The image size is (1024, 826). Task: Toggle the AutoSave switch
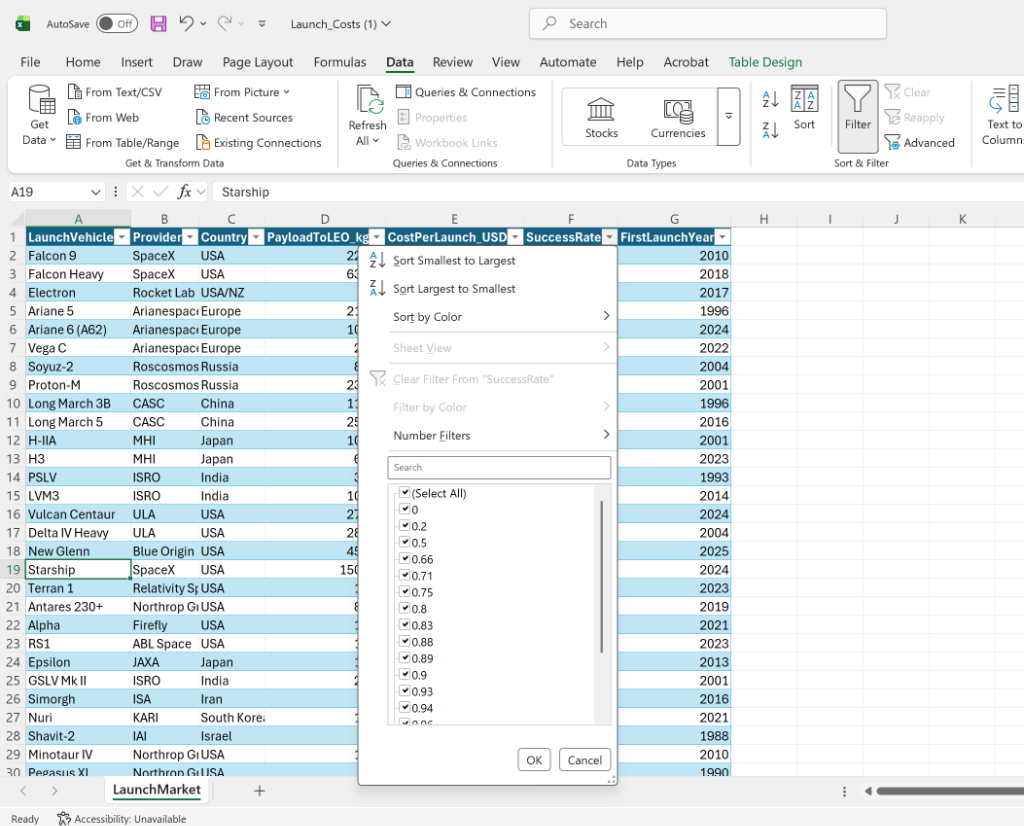coord(117,24)
